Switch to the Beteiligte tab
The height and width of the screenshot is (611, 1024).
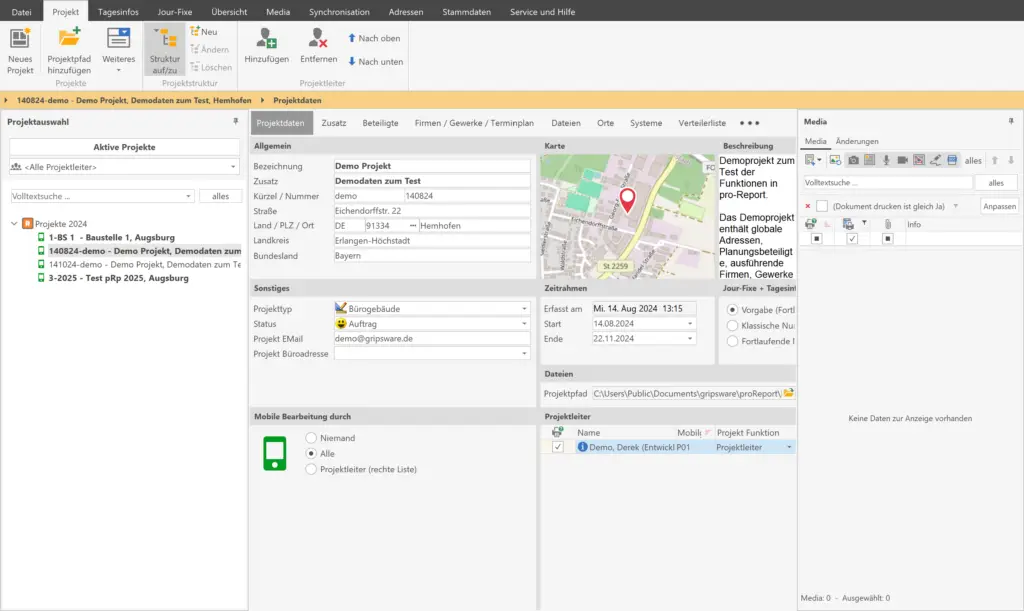pos(380,123)
